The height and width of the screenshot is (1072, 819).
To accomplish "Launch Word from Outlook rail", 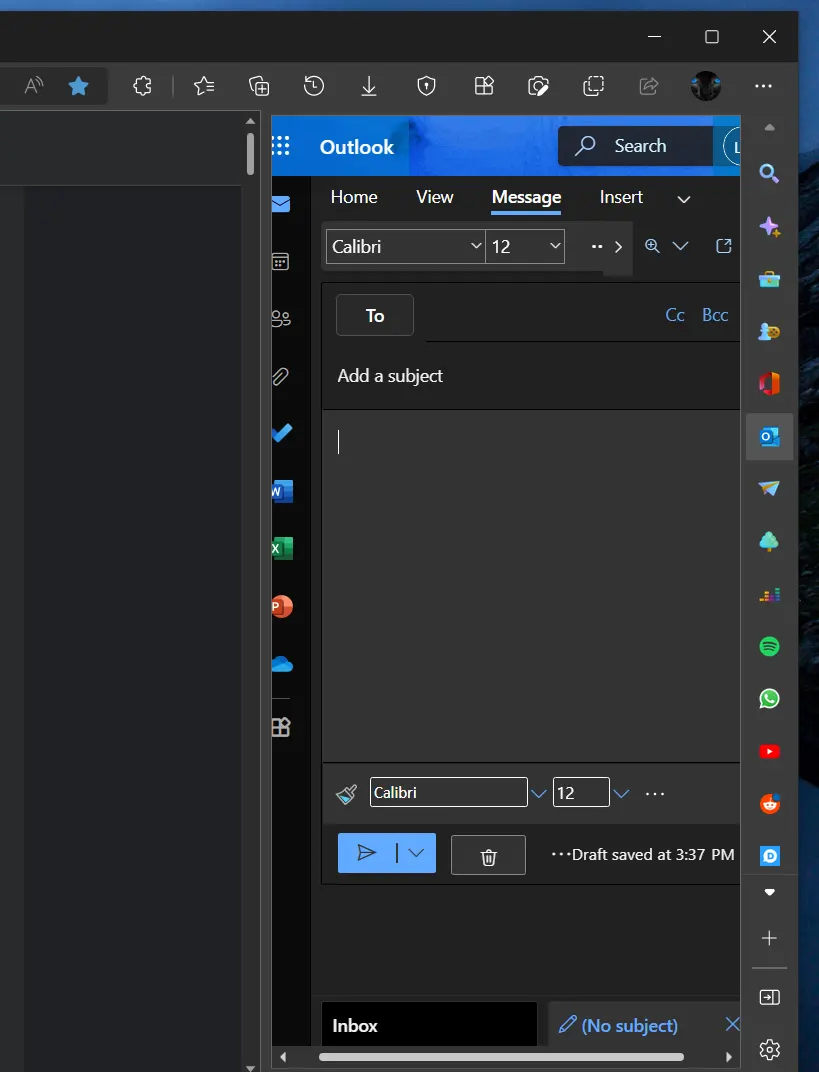I will pyautogui.click(x=282, y=491).
